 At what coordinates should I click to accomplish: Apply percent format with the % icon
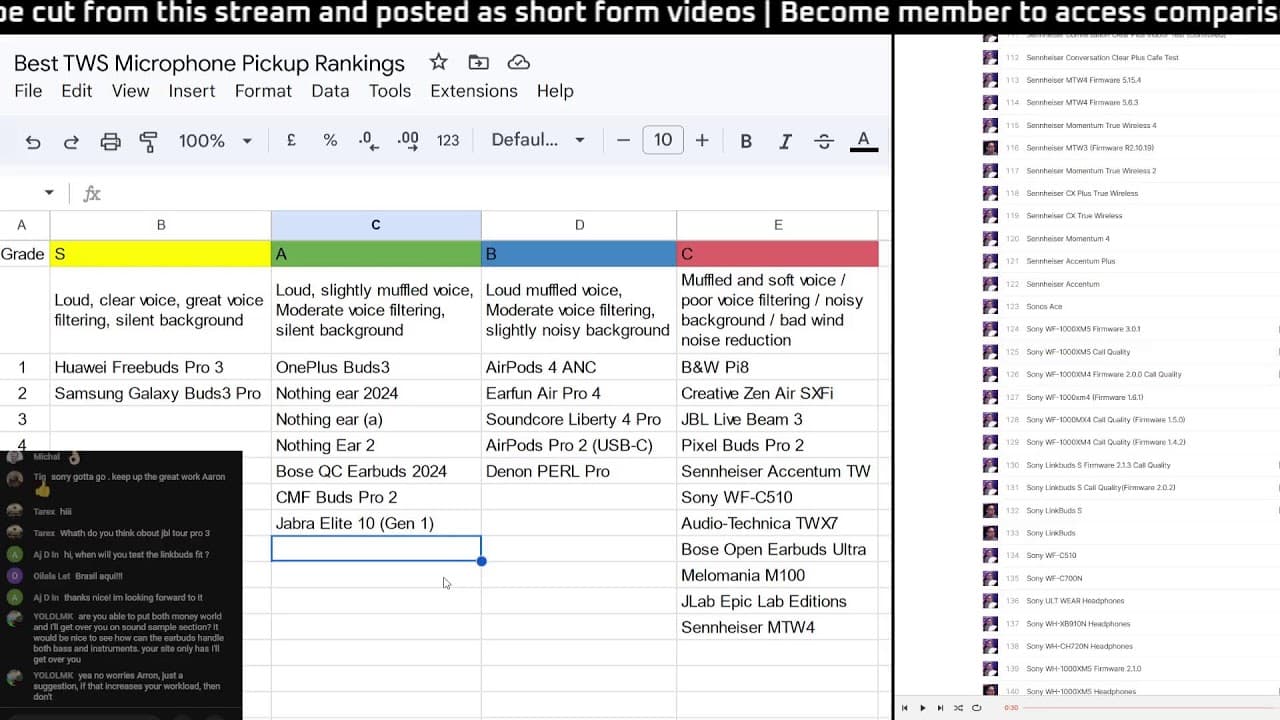(330, 141)
